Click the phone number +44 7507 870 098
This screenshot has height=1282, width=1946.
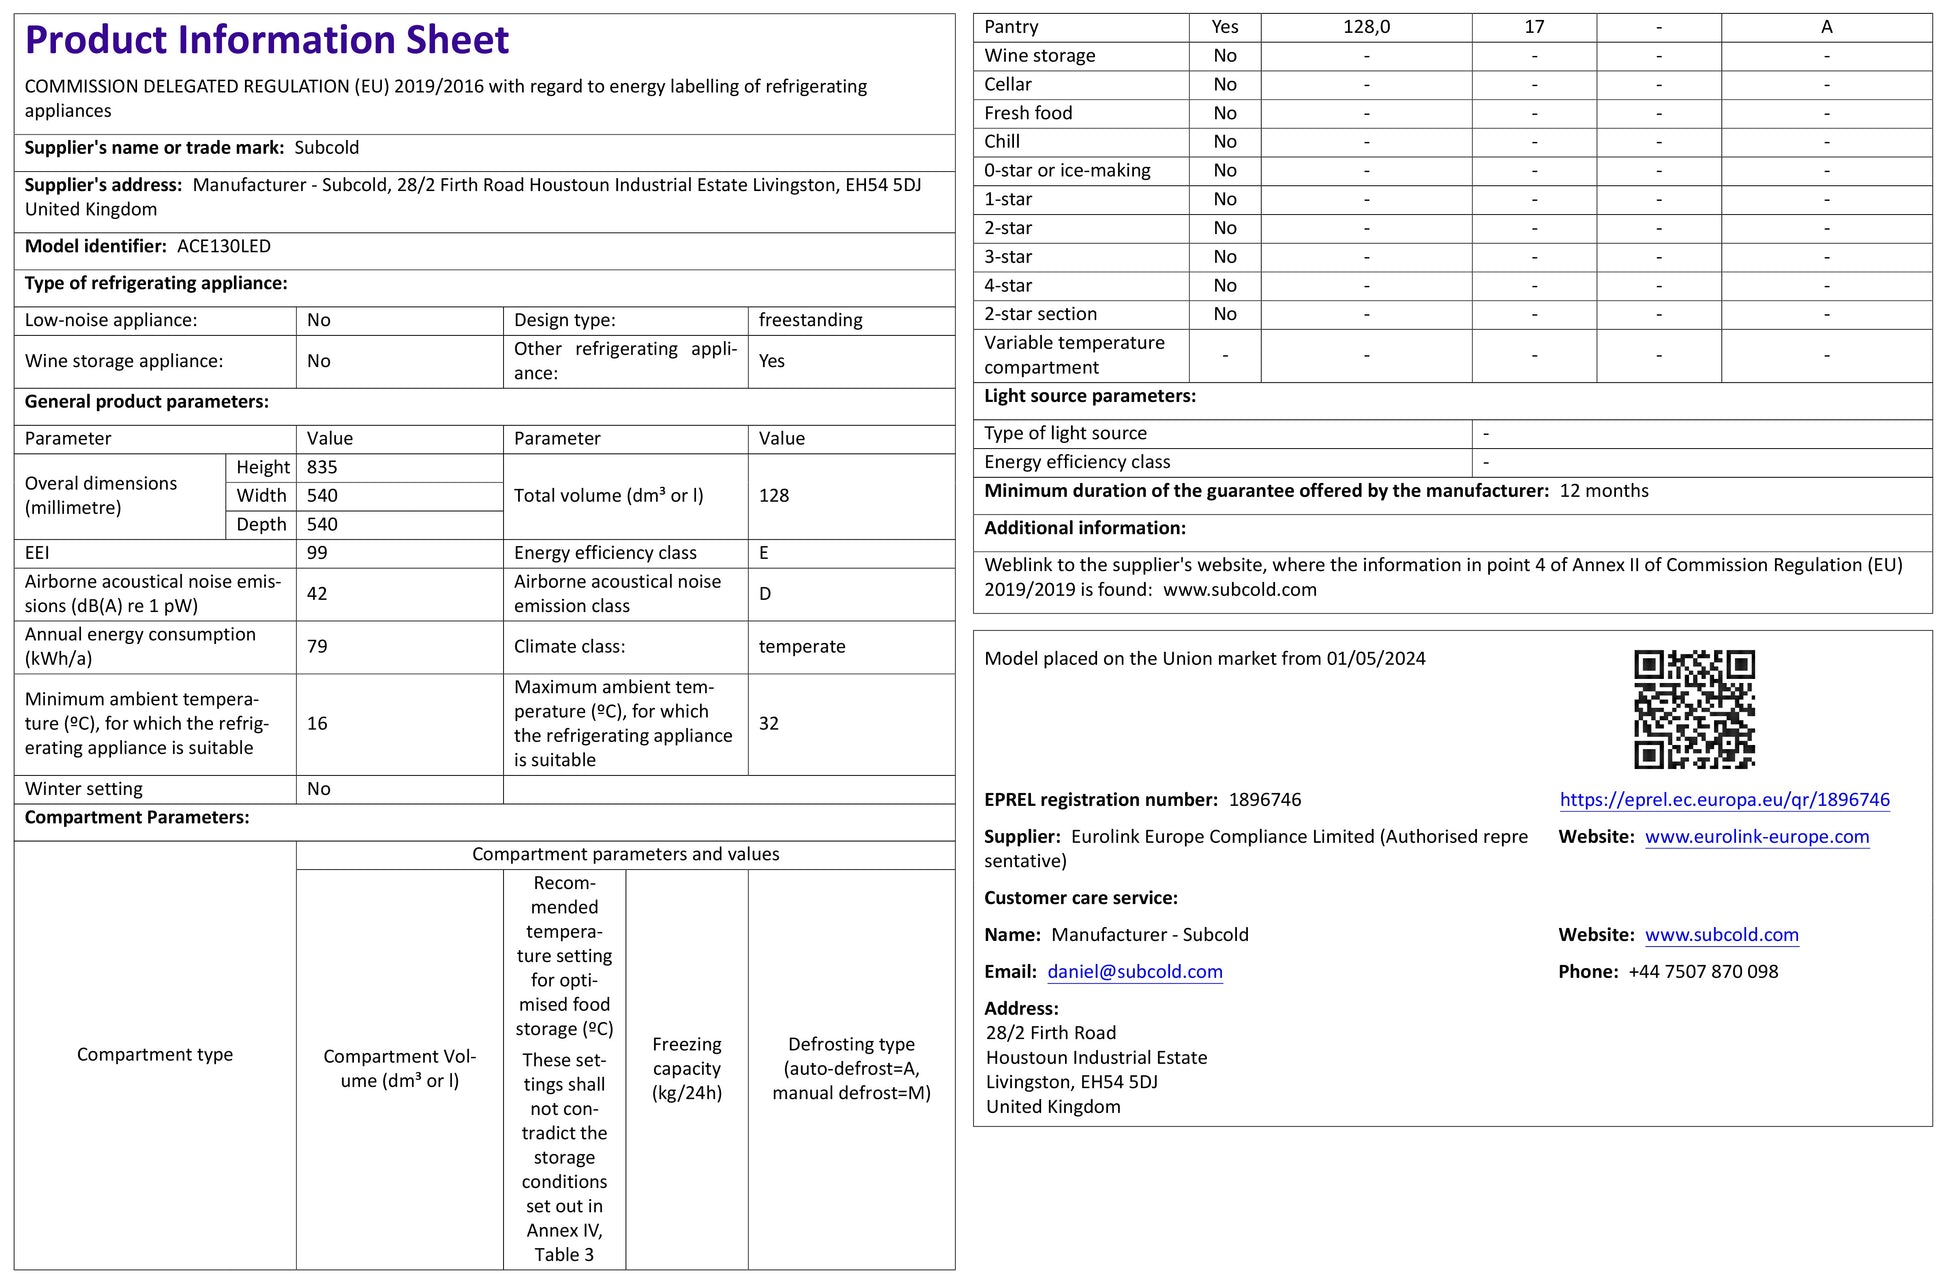pyautogui.click(x=1702, y=971)
